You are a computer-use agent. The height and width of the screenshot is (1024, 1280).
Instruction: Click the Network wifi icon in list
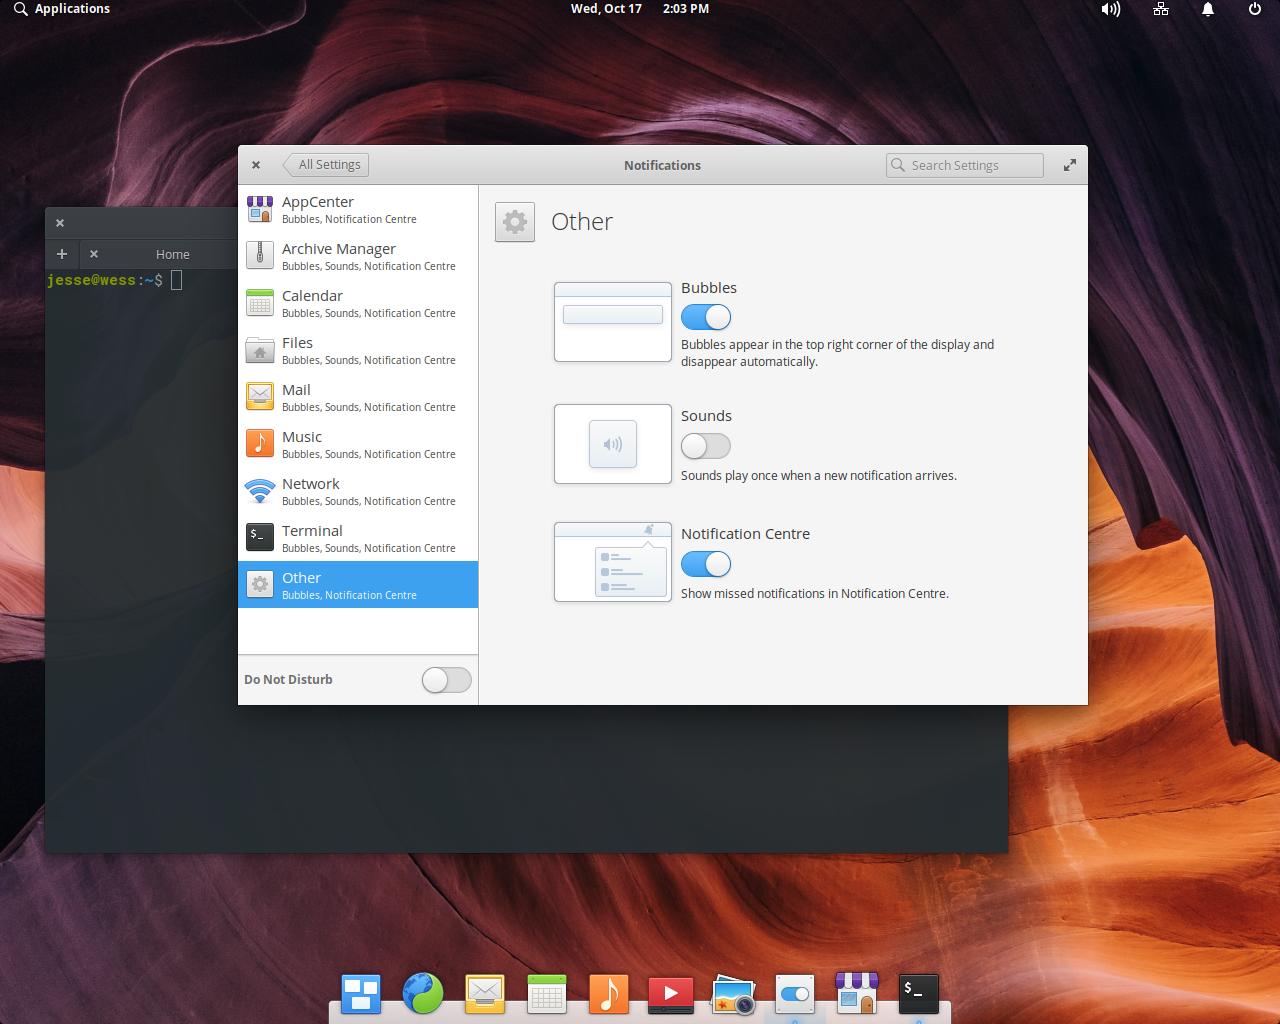(260, 491)
